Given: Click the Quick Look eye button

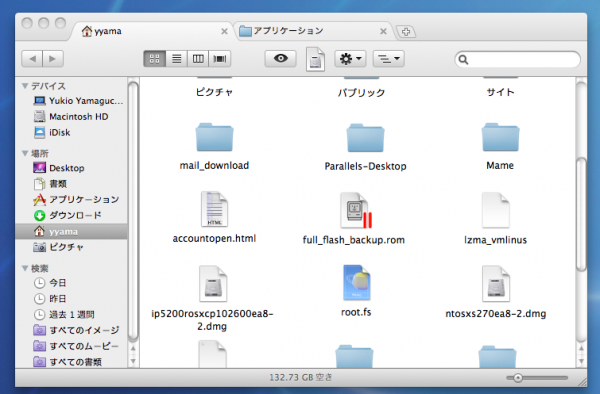Looking at the screenshot, I should click(280, 59).
